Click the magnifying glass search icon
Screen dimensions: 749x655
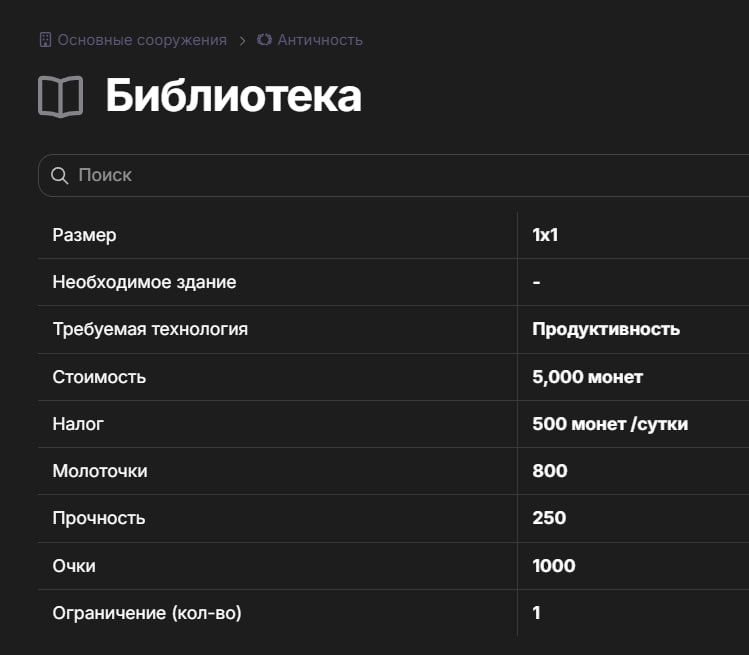coord(60,175)
